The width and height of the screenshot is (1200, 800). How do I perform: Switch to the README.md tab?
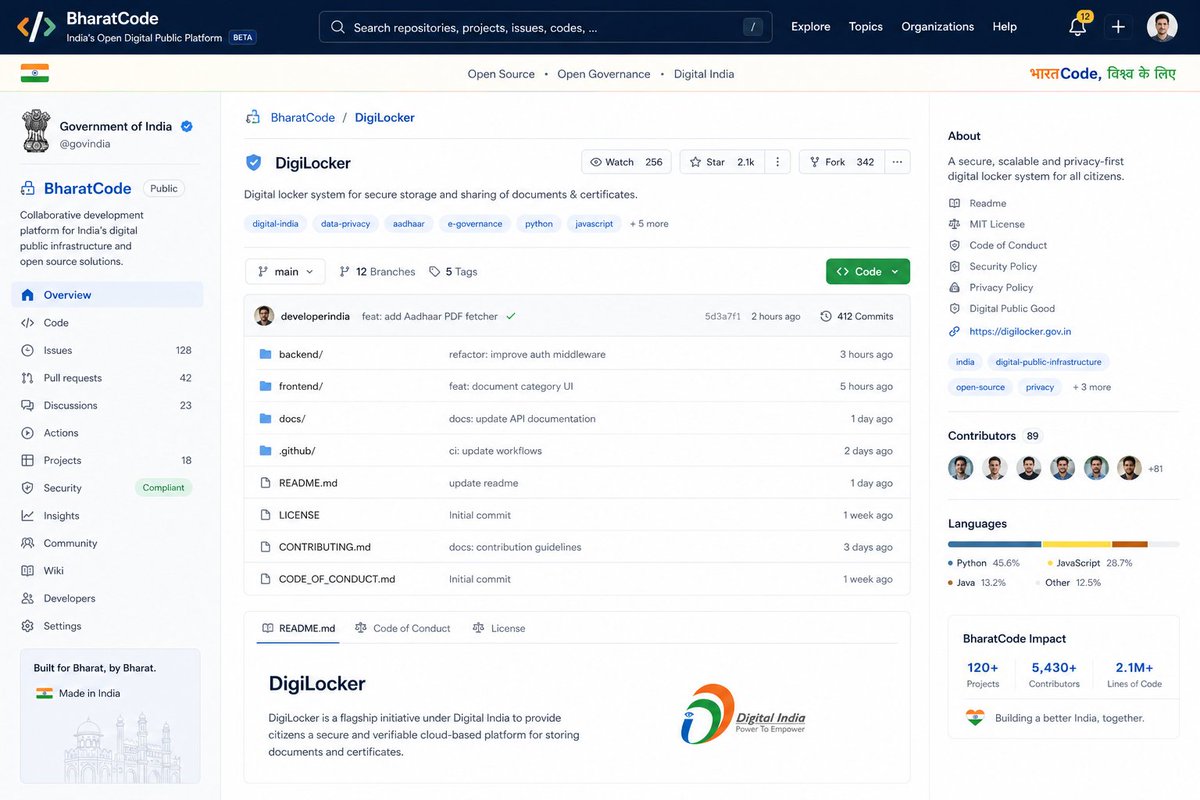[x=298, y=628]
